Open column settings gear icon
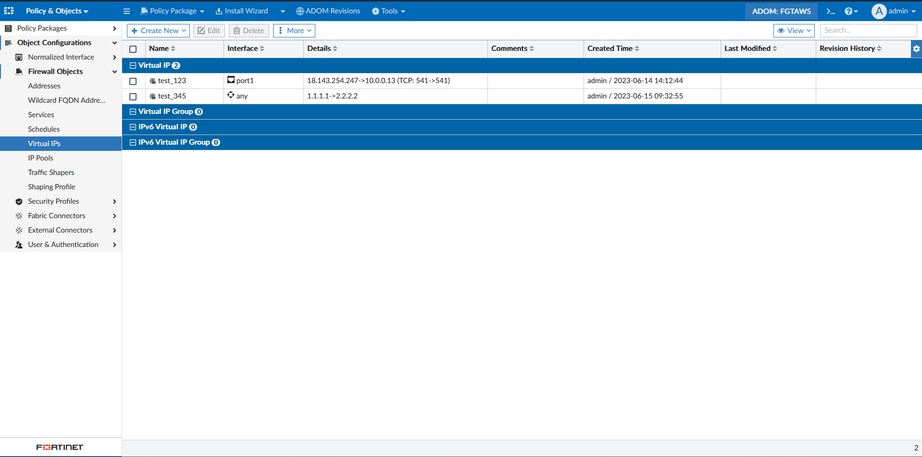Image resolution: width=922 pixels, height=457 pixels. [916, 49]
